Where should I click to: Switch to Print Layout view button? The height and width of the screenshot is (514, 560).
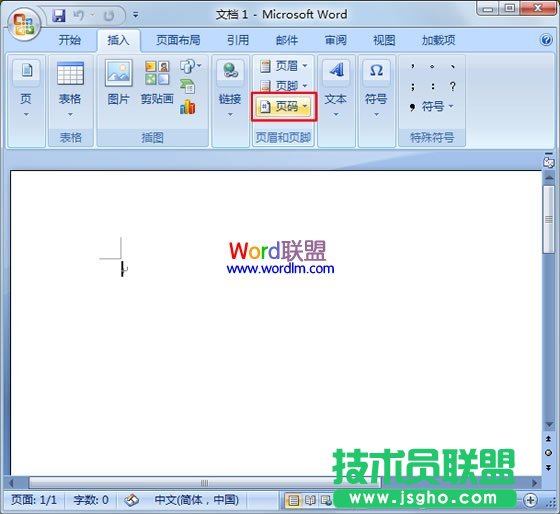coord(293,500)
